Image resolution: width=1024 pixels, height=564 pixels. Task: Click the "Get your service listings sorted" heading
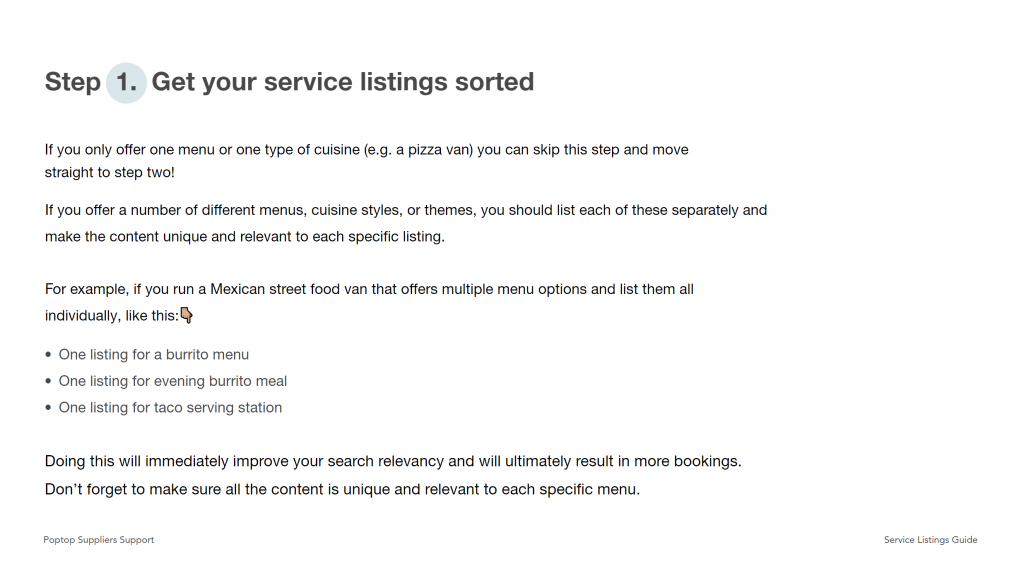342,82
